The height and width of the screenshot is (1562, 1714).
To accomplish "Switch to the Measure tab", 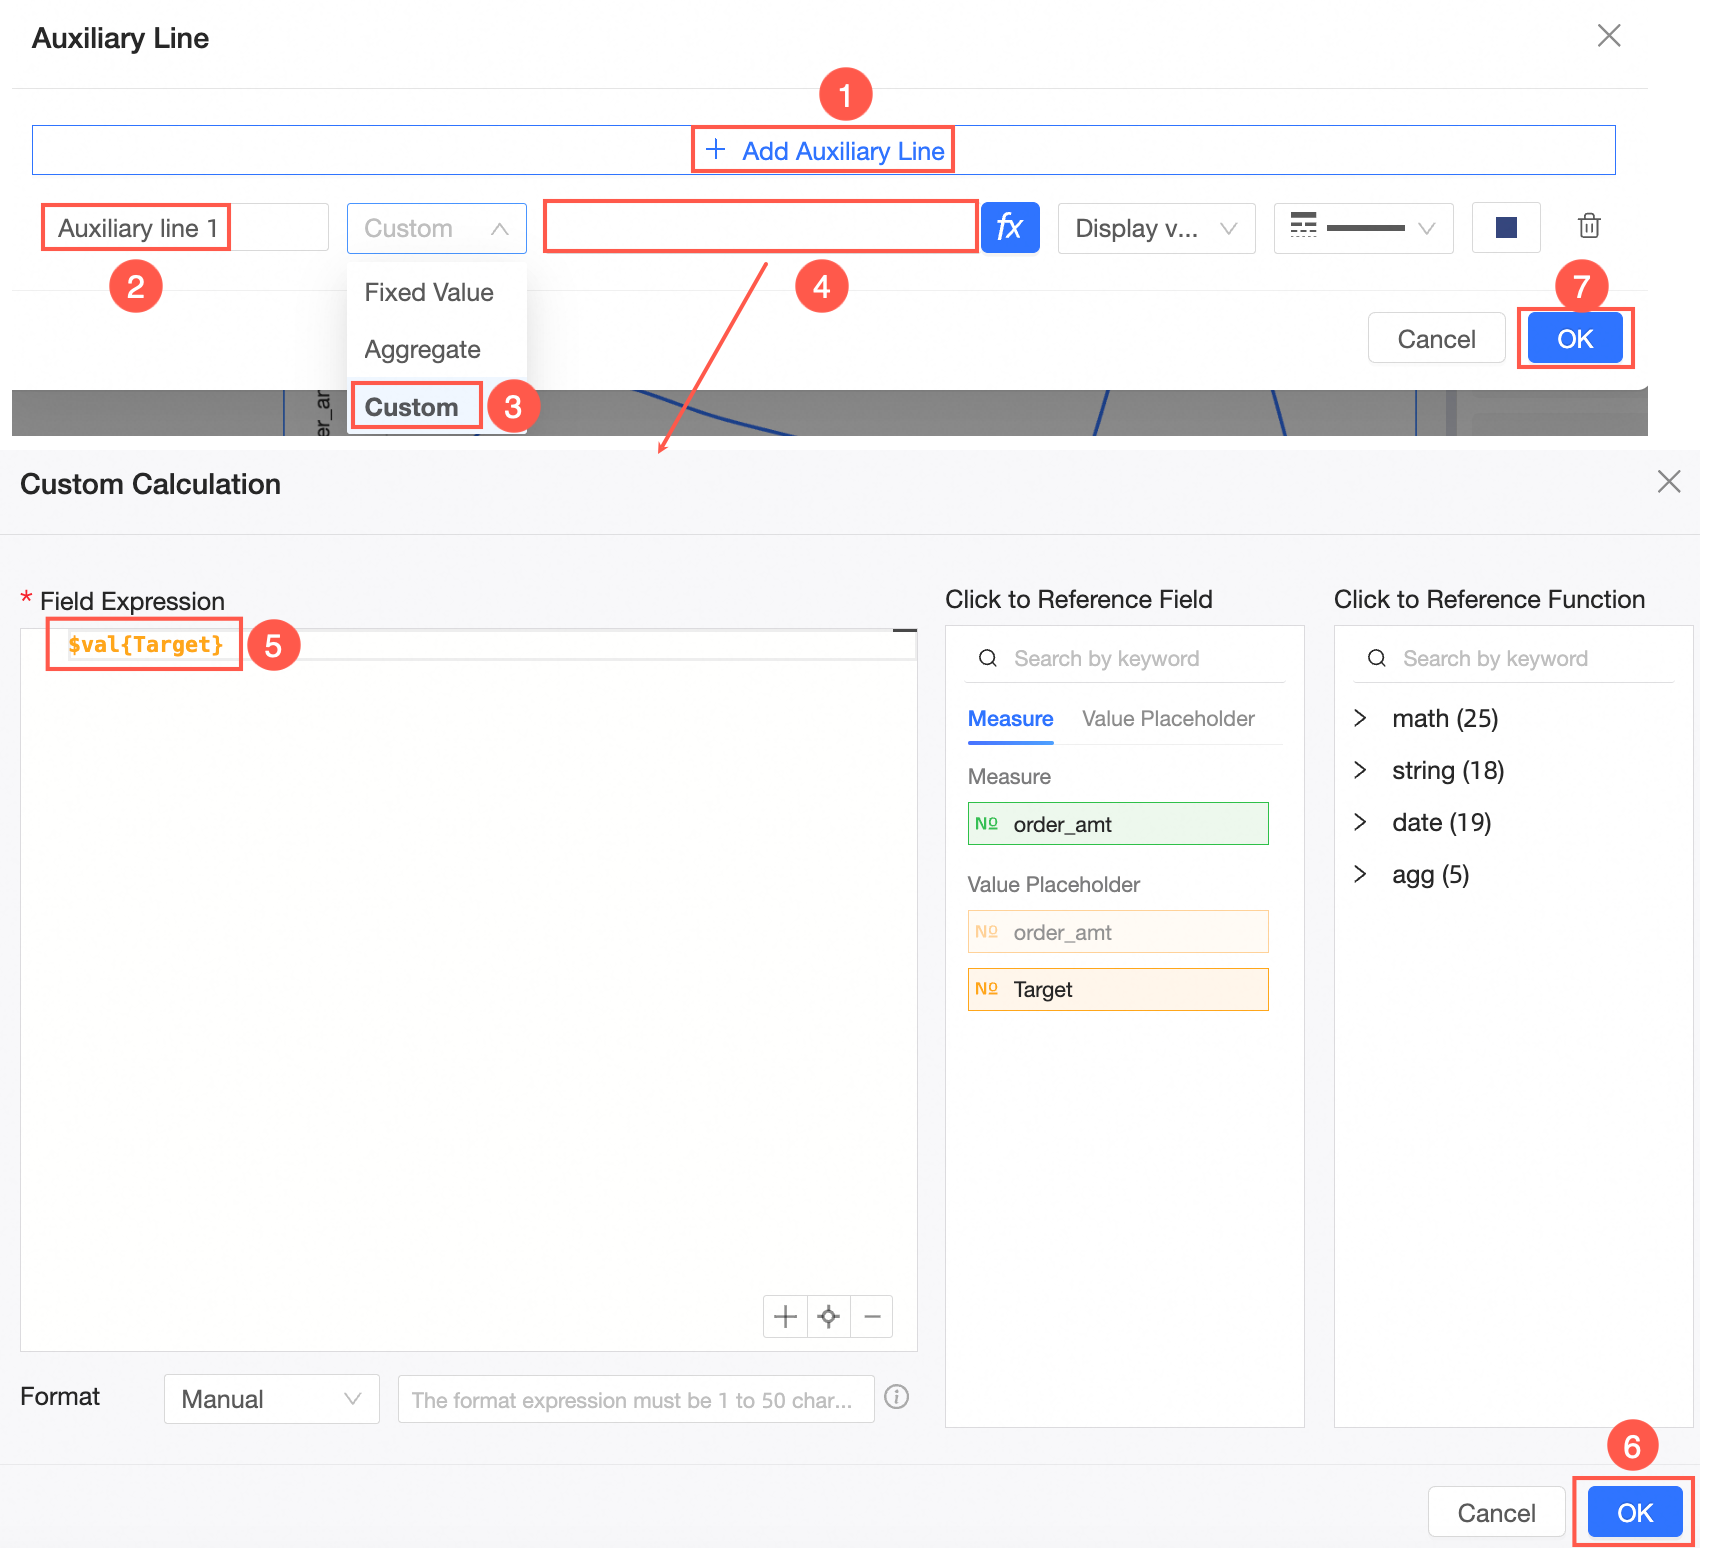I will (1010, 719).
